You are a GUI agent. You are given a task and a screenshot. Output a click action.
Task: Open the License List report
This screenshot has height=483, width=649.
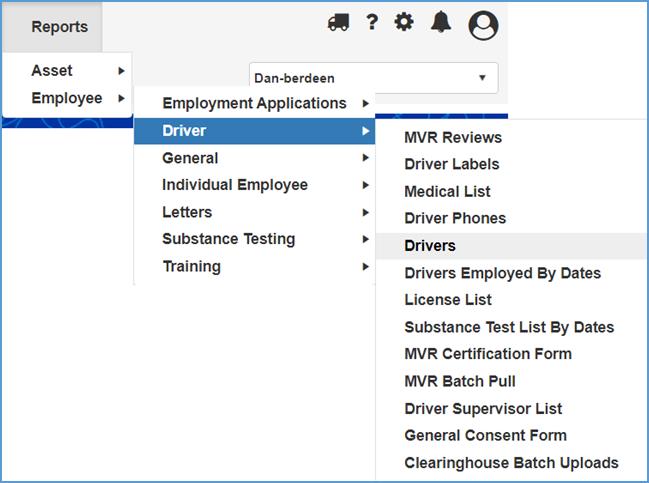point(448,300)
